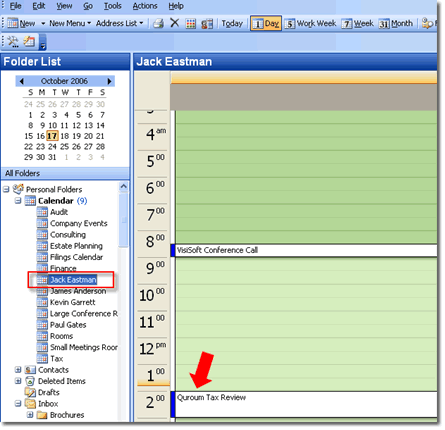Click the Print icon in toolbar

158,23
